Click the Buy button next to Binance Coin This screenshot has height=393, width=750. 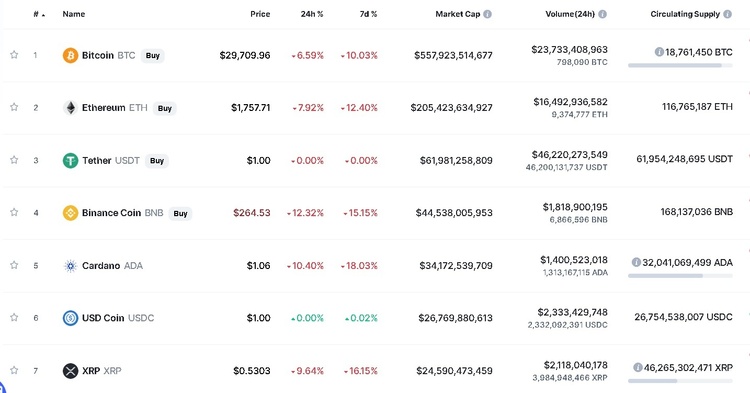pyautogui.click(x=180, y=213)
